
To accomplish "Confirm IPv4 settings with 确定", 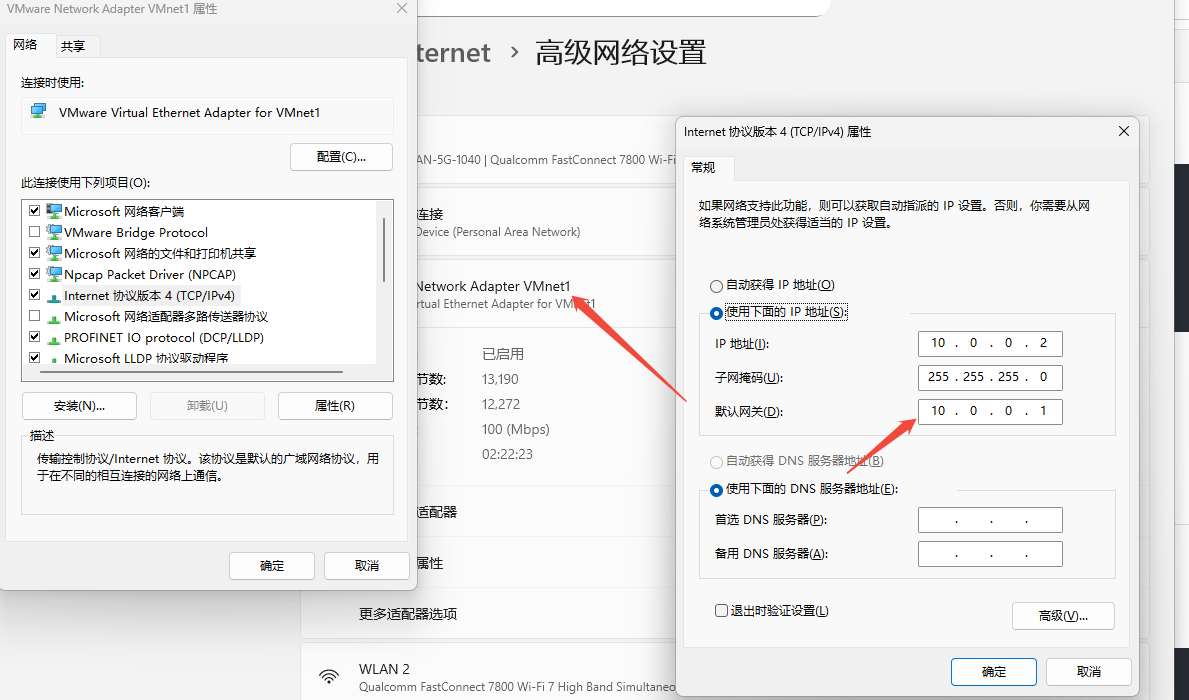I will 994,672.
